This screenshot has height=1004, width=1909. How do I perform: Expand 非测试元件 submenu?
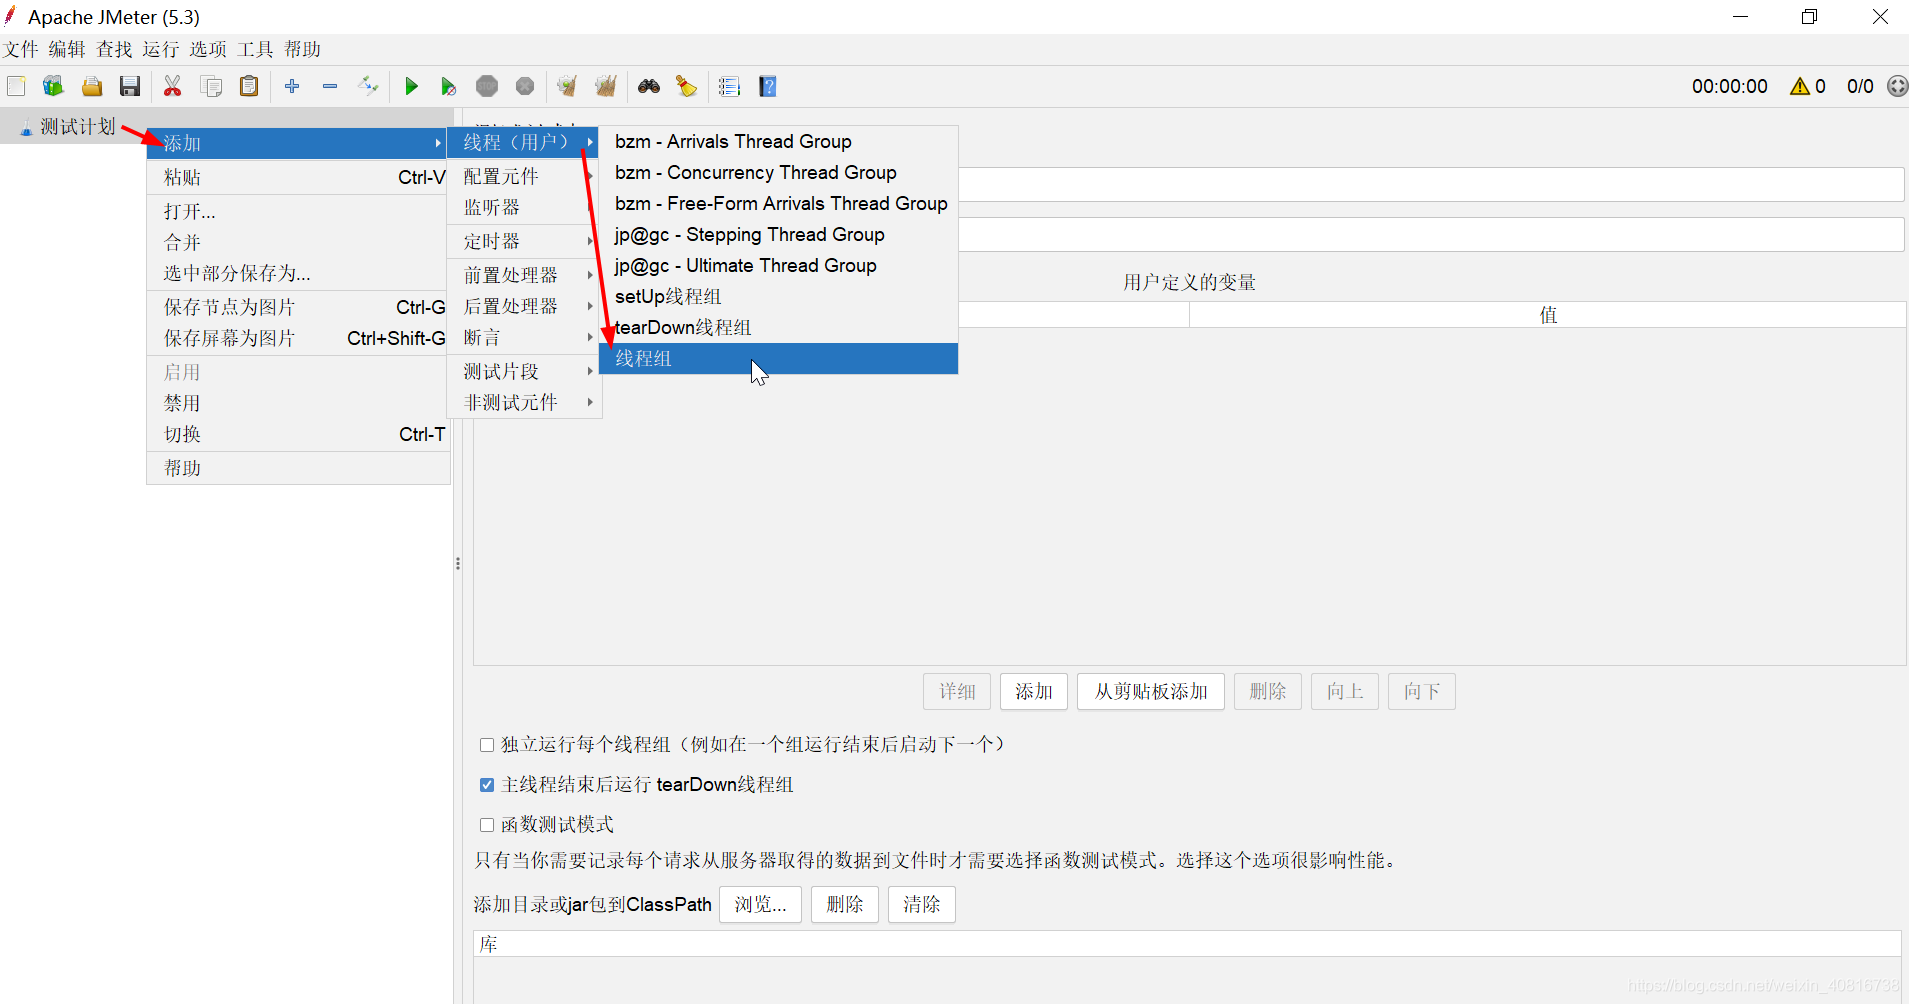[522, 402]
